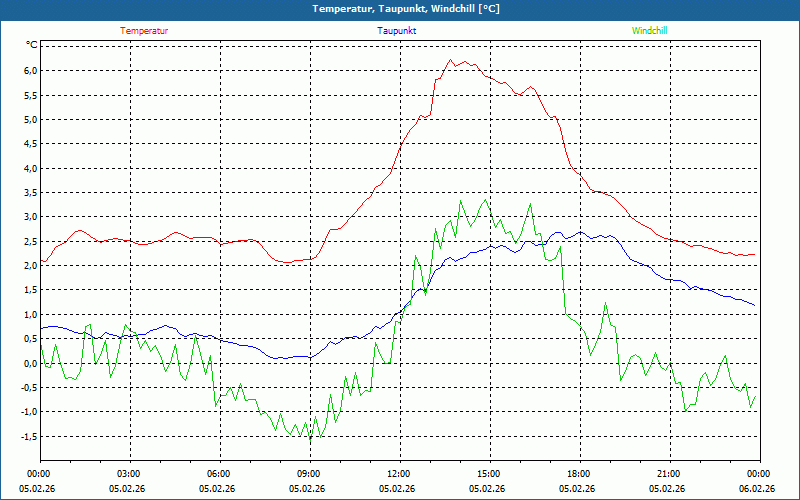This screenshot has width=800, height=500.
Task: Click the red Temperatur legend label
Action: pos(144,31)
